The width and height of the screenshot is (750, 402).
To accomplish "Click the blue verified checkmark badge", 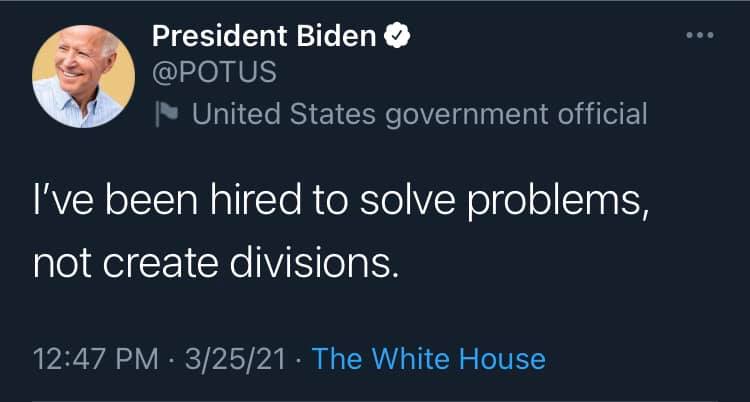I will point(397,39).
